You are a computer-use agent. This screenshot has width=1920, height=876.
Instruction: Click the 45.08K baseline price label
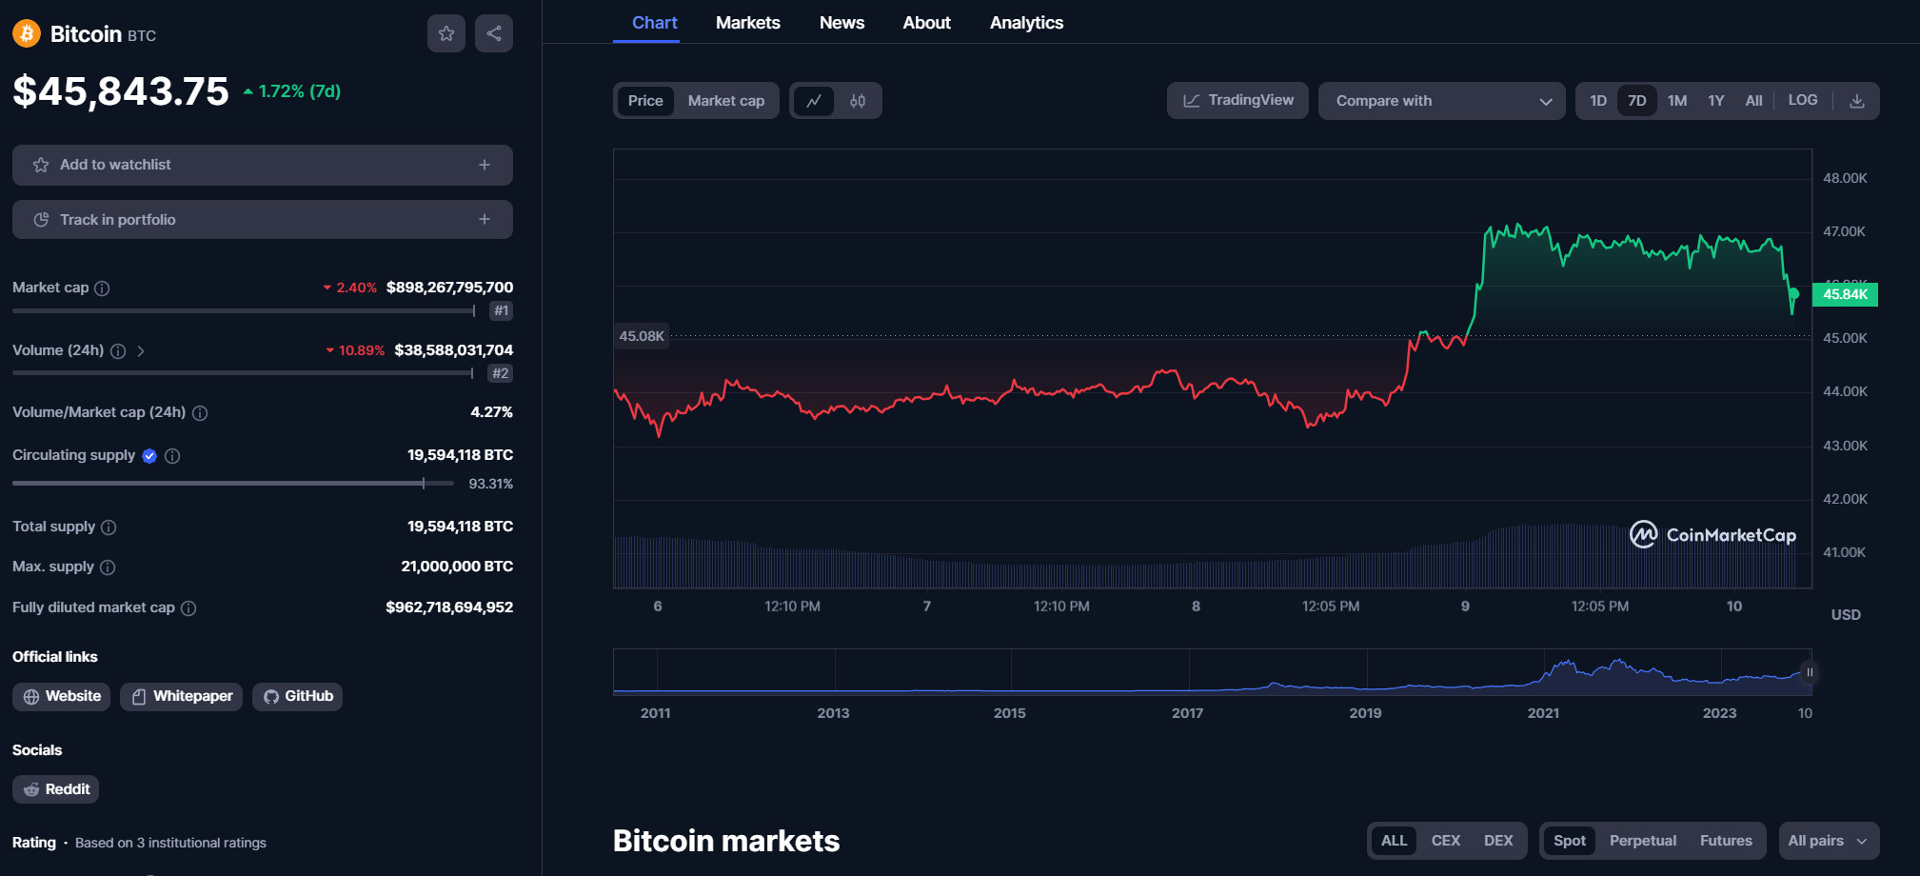click(x=641, y=337)
